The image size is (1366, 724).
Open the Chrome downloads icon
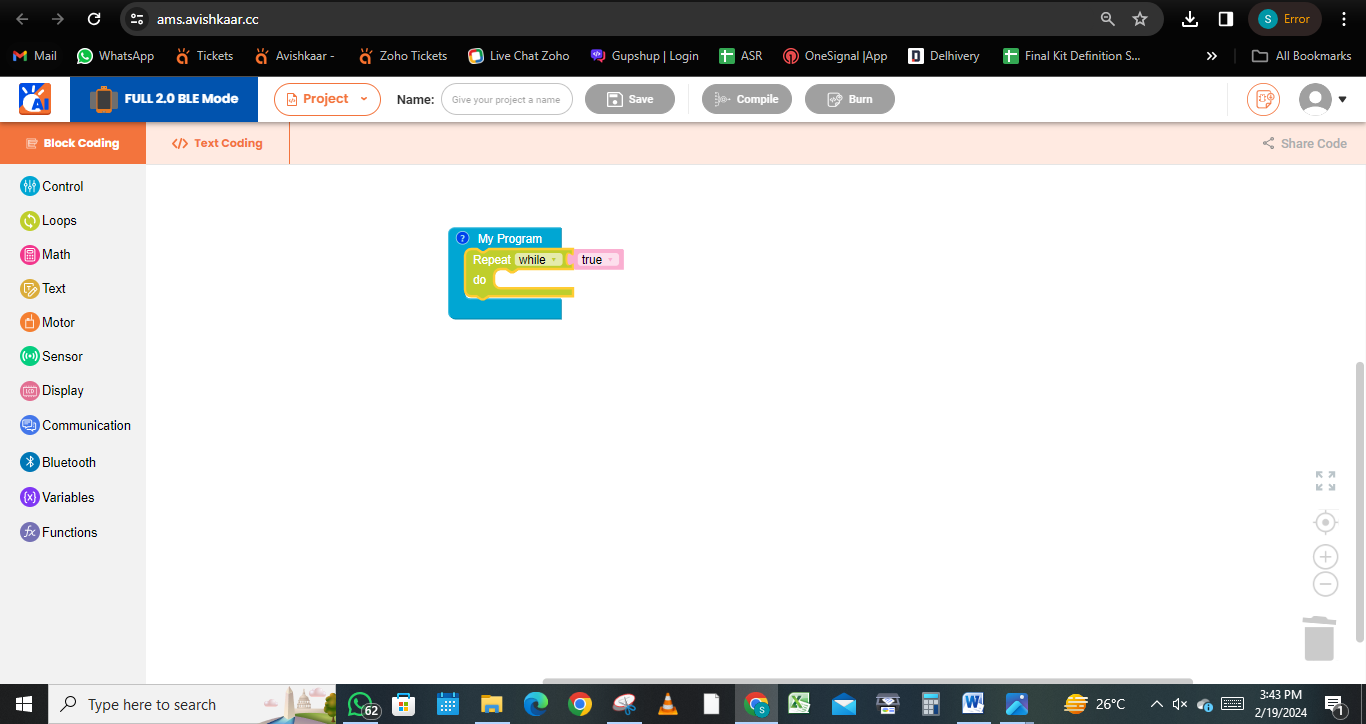tap(1190, 19)
